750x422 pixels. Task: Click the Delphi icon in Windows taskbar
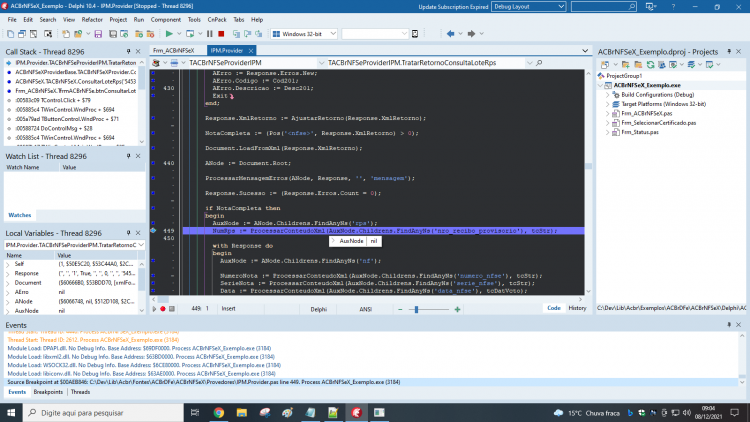click(x=356, y=412)
